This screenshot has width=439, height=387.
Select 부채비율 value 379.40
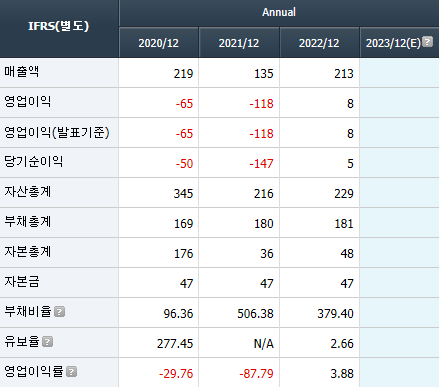coord(335,314)
